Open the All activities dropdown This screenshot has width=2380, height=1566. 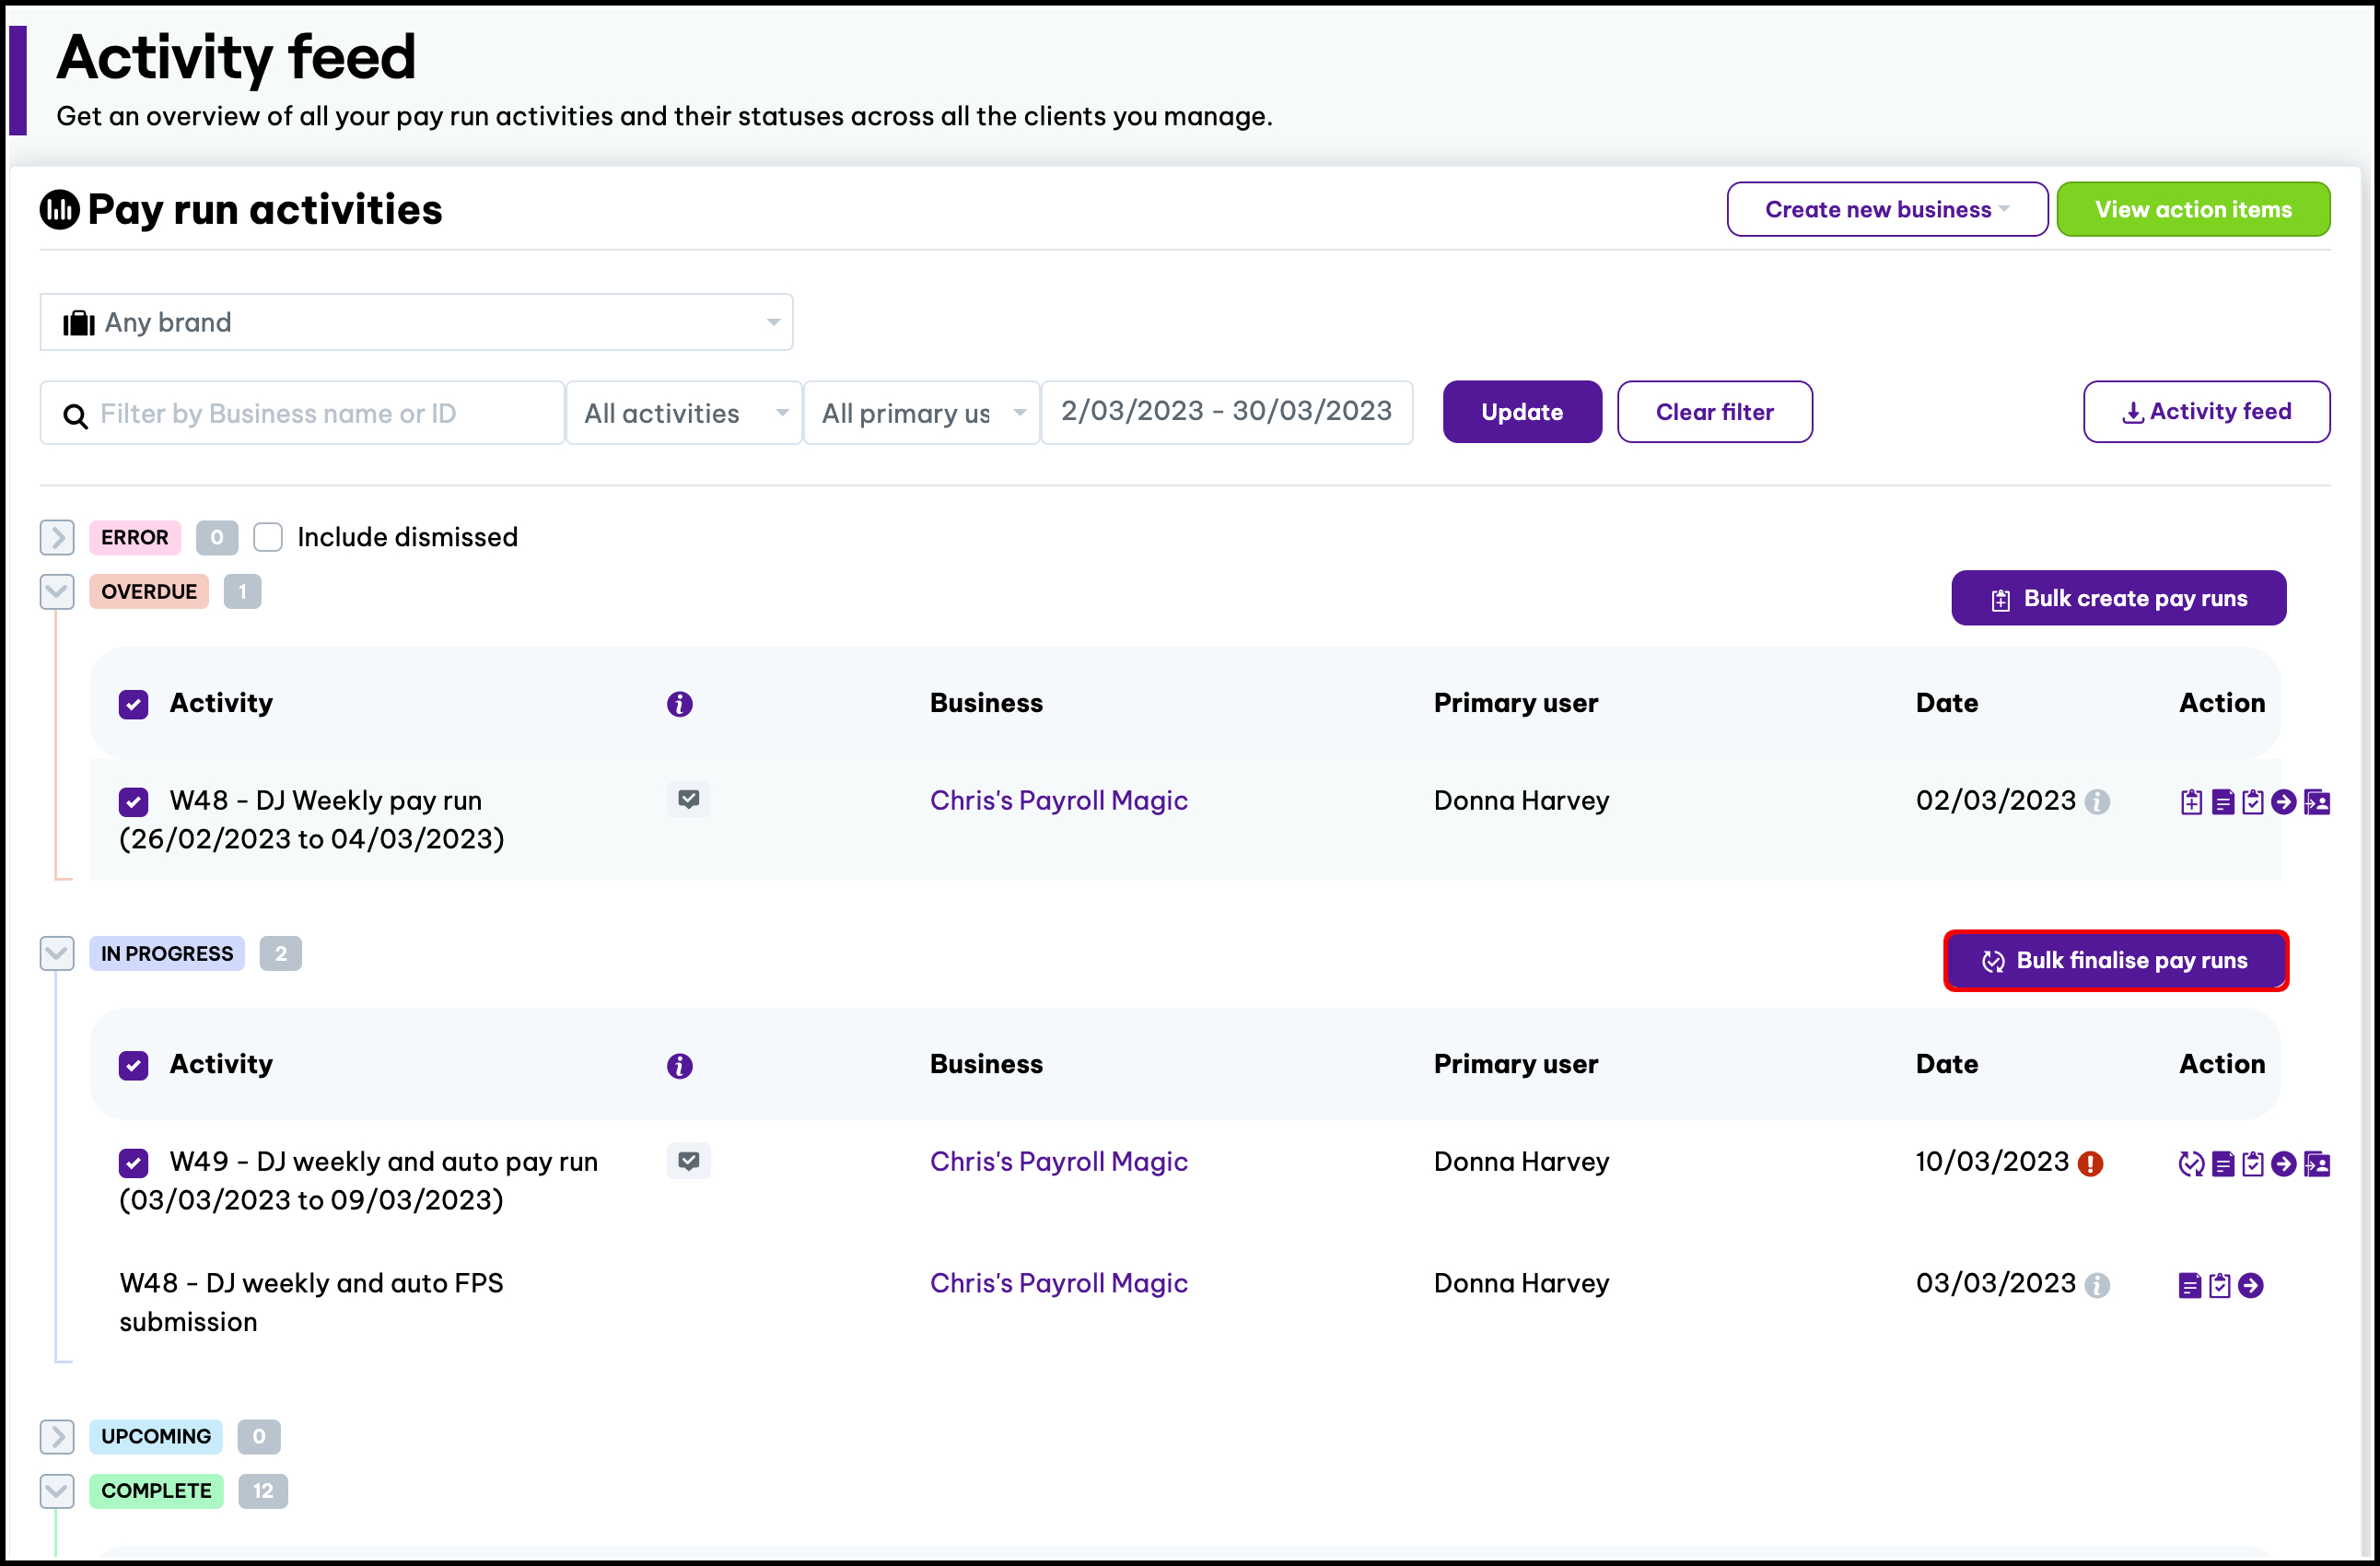coord(684,412)
